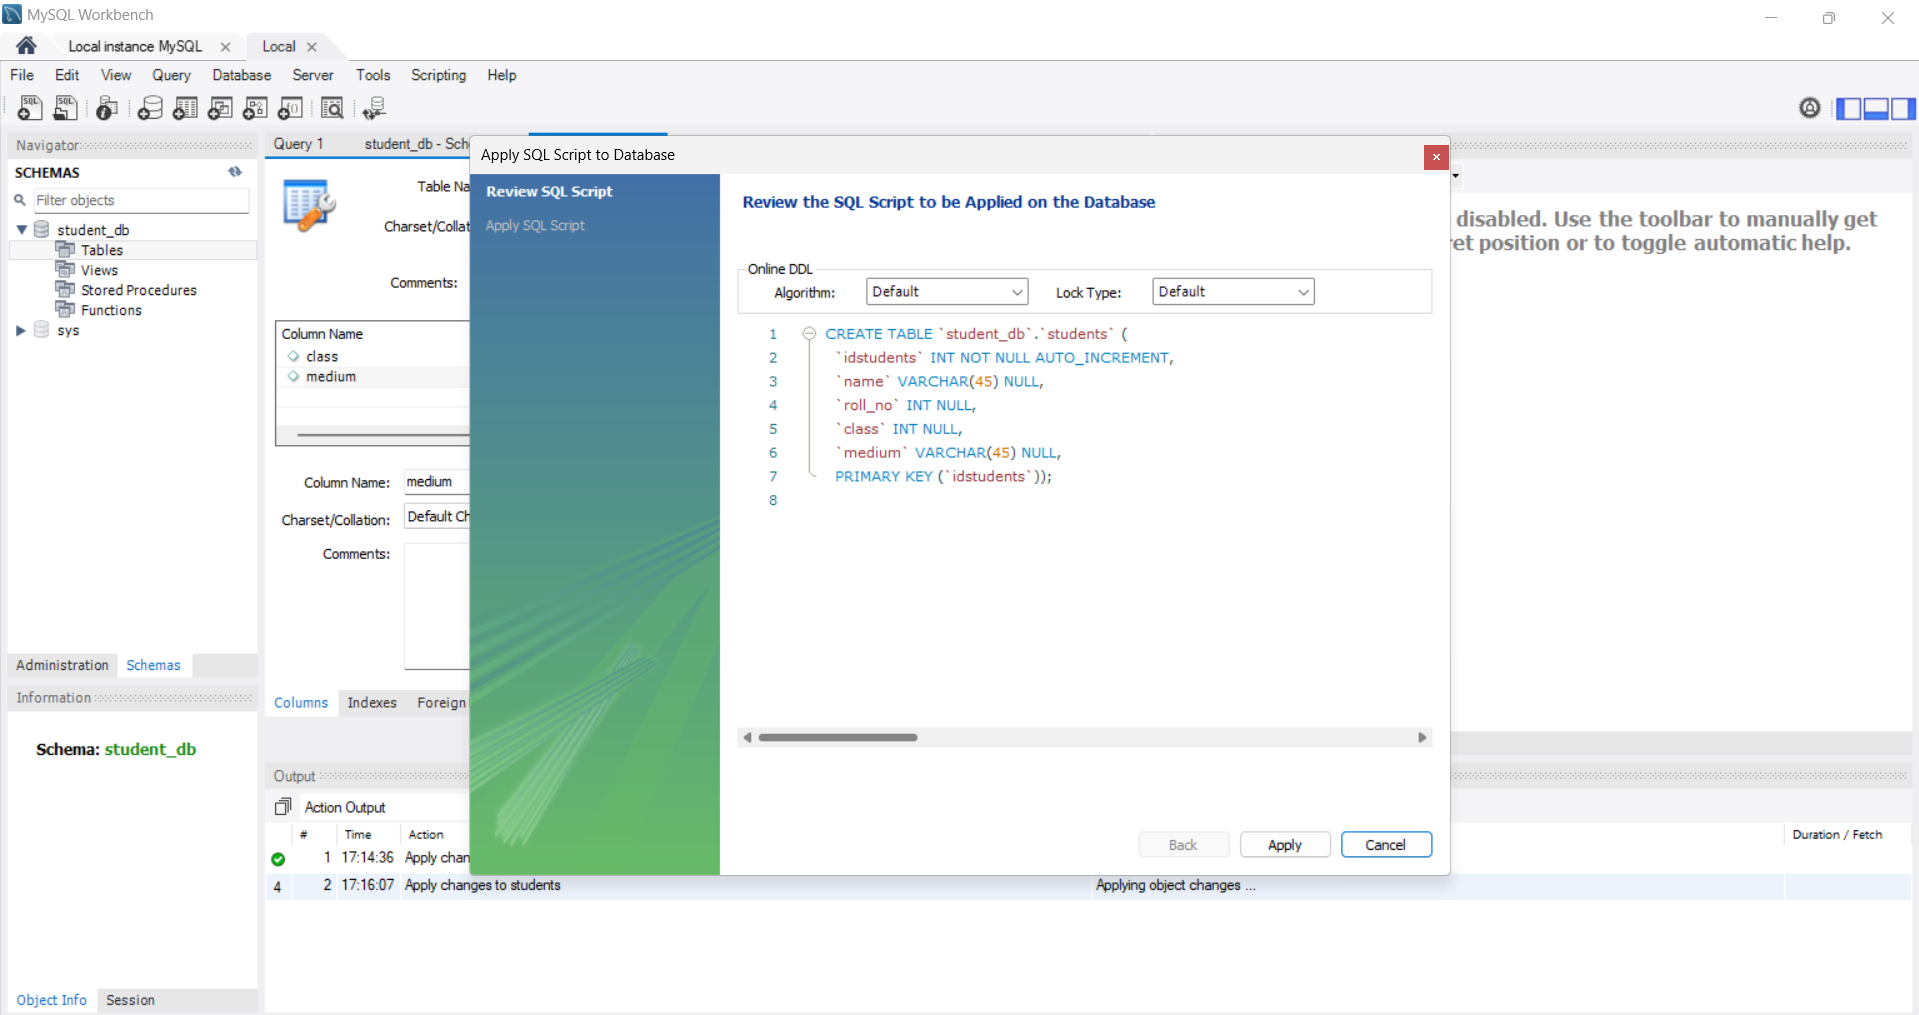Switch to the Session tab
The image size is (1919, 1015).
click(x=130, y=1000)
